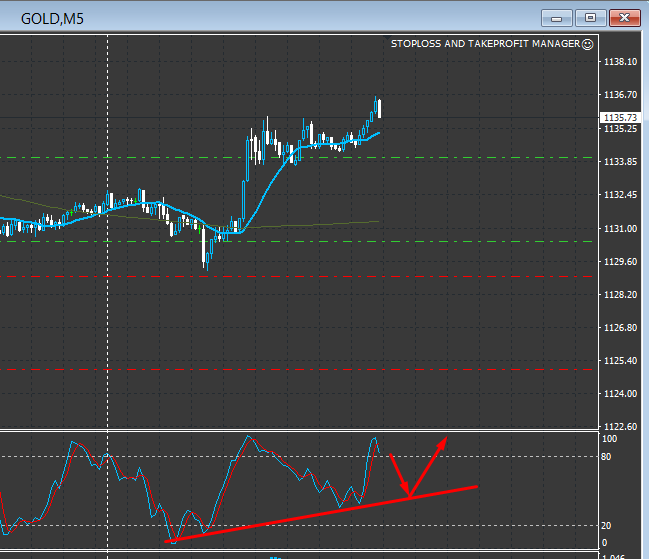The image size is (649, 559).
Task: Click the 1131.00 price scale label
Action: coord(620,228)
